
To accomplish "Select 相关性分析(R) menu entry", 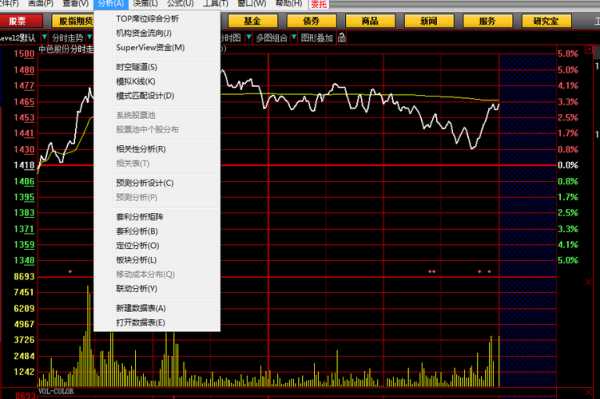I will pyautogui.click(x=141, y=149).
